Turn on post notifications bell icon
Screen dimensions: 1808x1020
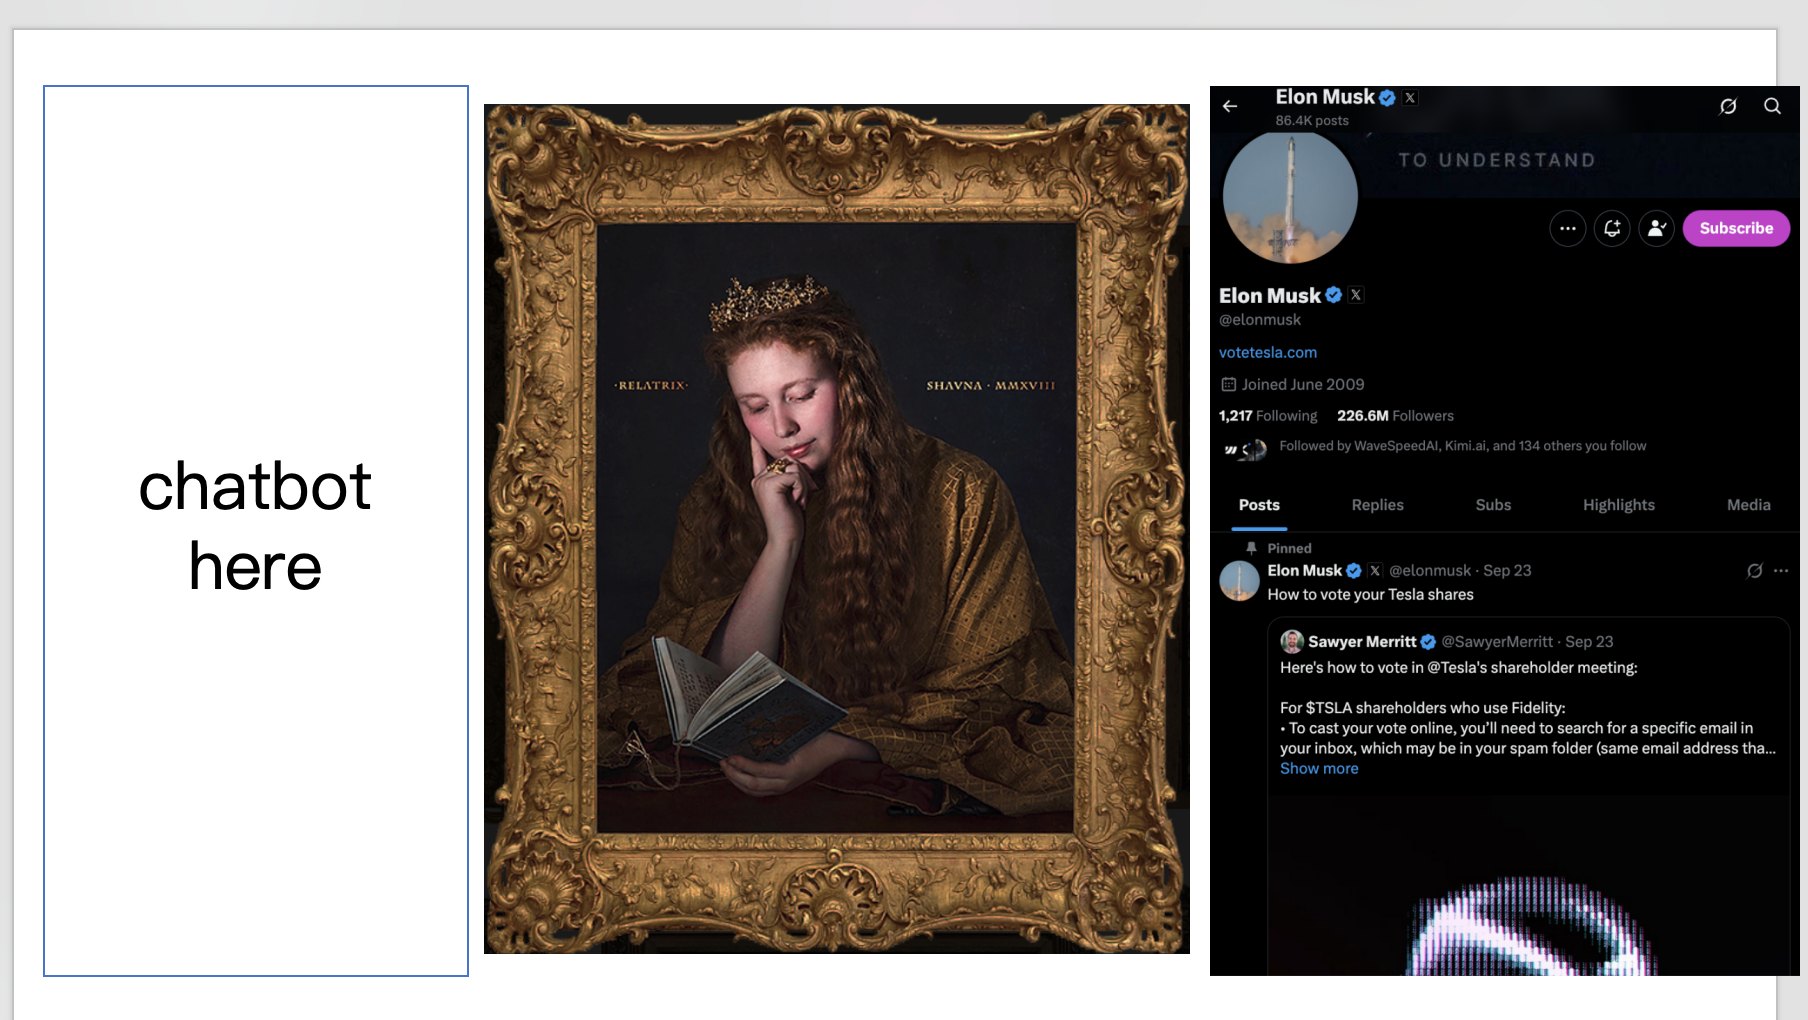(1612, 229)
